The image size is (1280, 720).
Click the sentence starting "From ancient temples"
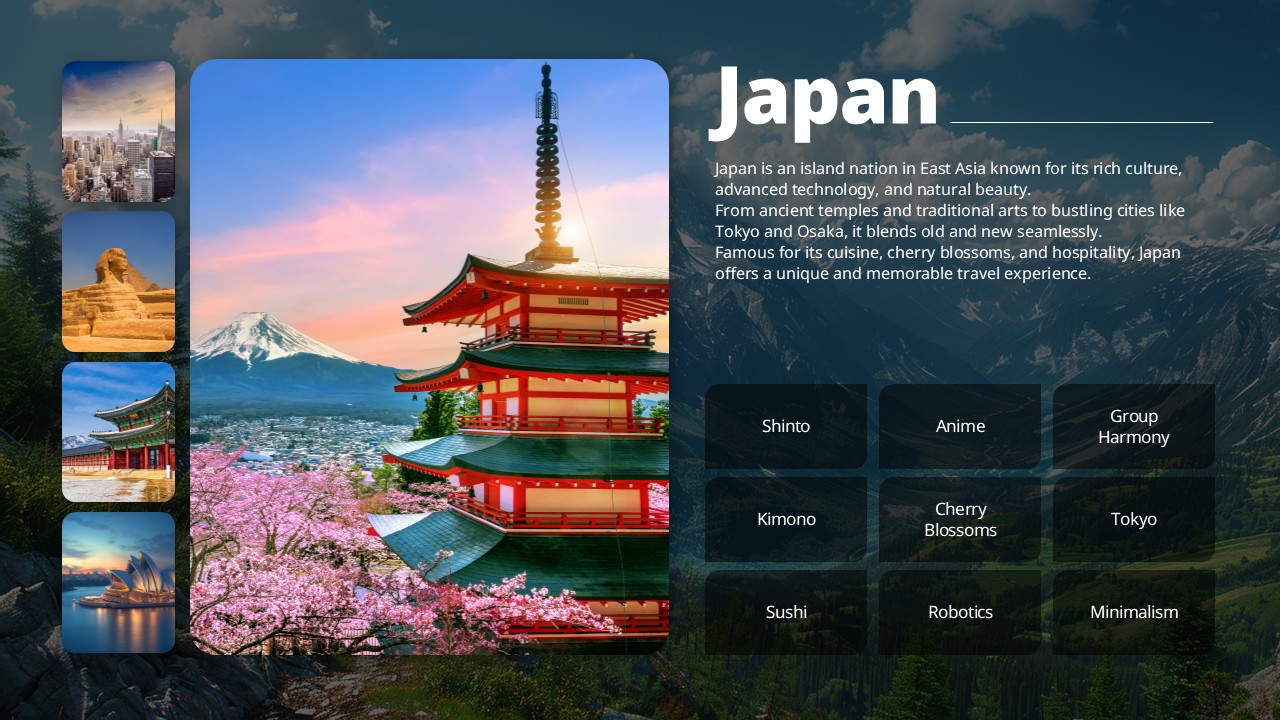(949, 220)
